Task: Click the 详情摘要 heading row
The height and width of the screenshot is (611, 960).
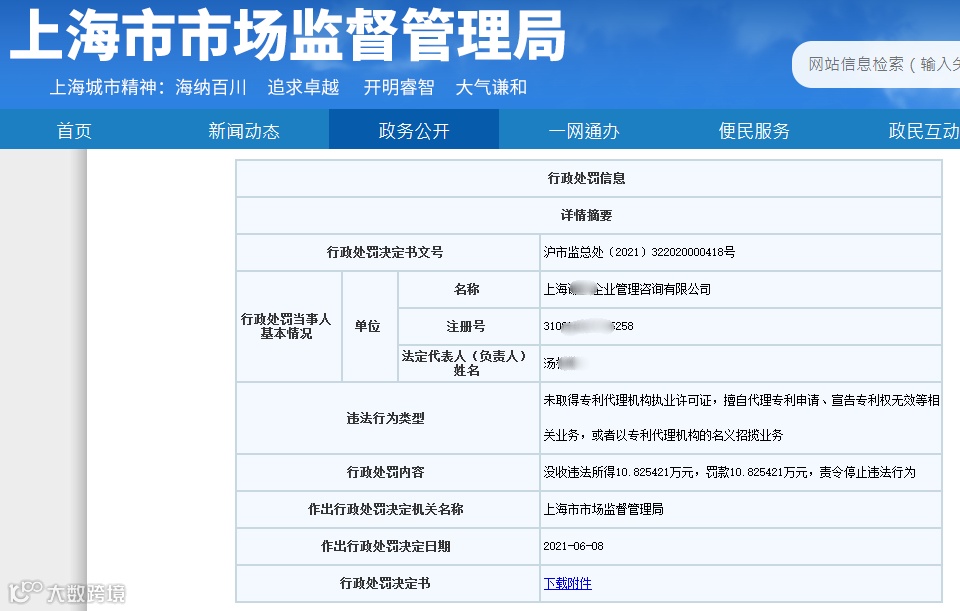Action: (589, 216)
